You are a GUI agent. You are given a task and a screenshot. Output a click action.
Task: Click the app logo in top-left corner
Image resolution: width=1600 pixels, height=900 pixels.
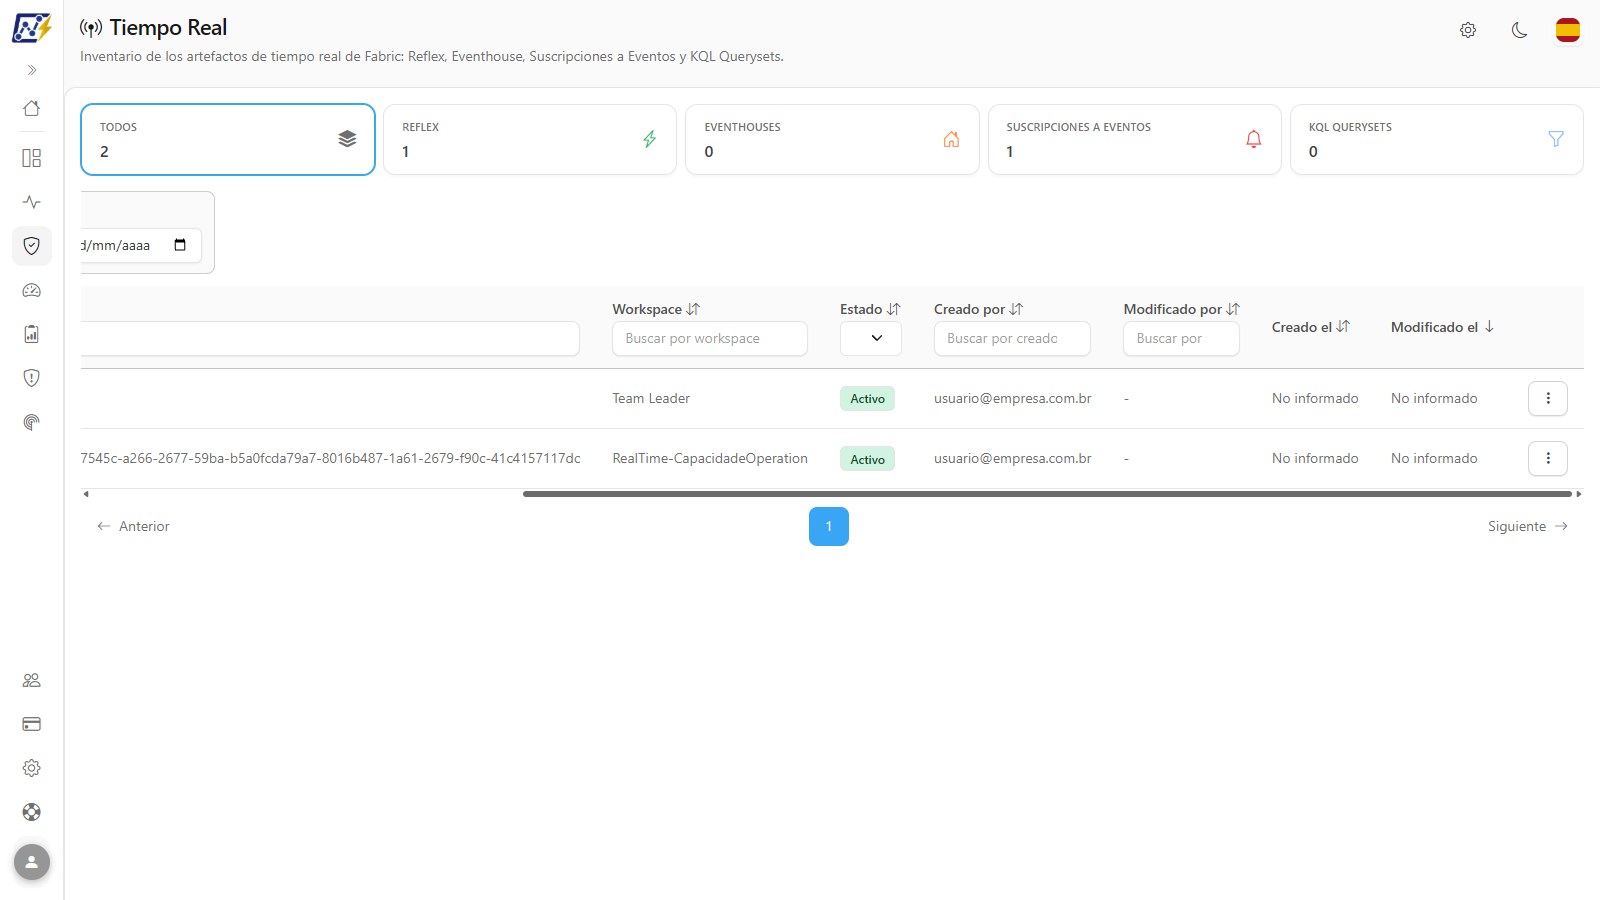[32, 27]
